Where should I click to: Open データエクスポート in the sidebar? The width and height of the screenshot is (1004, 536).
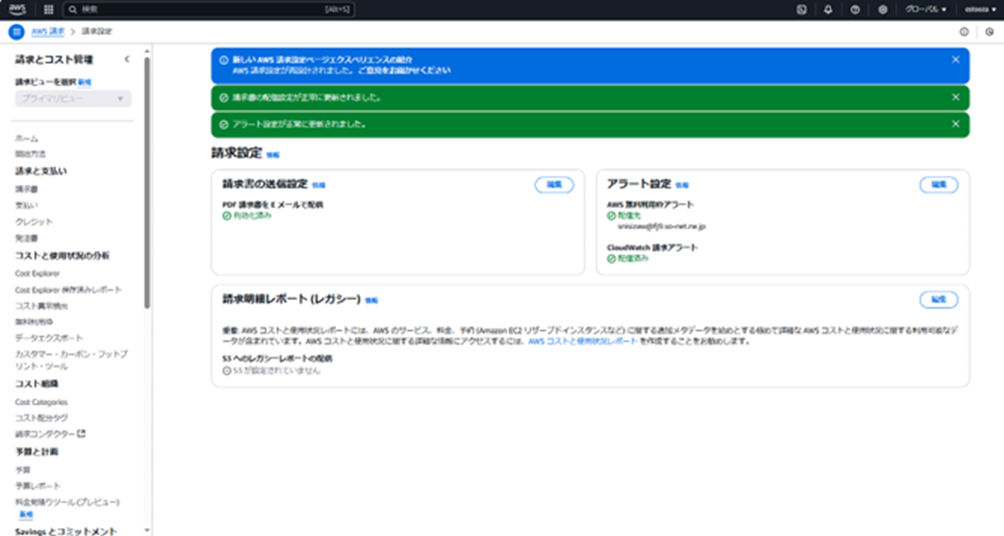pos(49,337)
